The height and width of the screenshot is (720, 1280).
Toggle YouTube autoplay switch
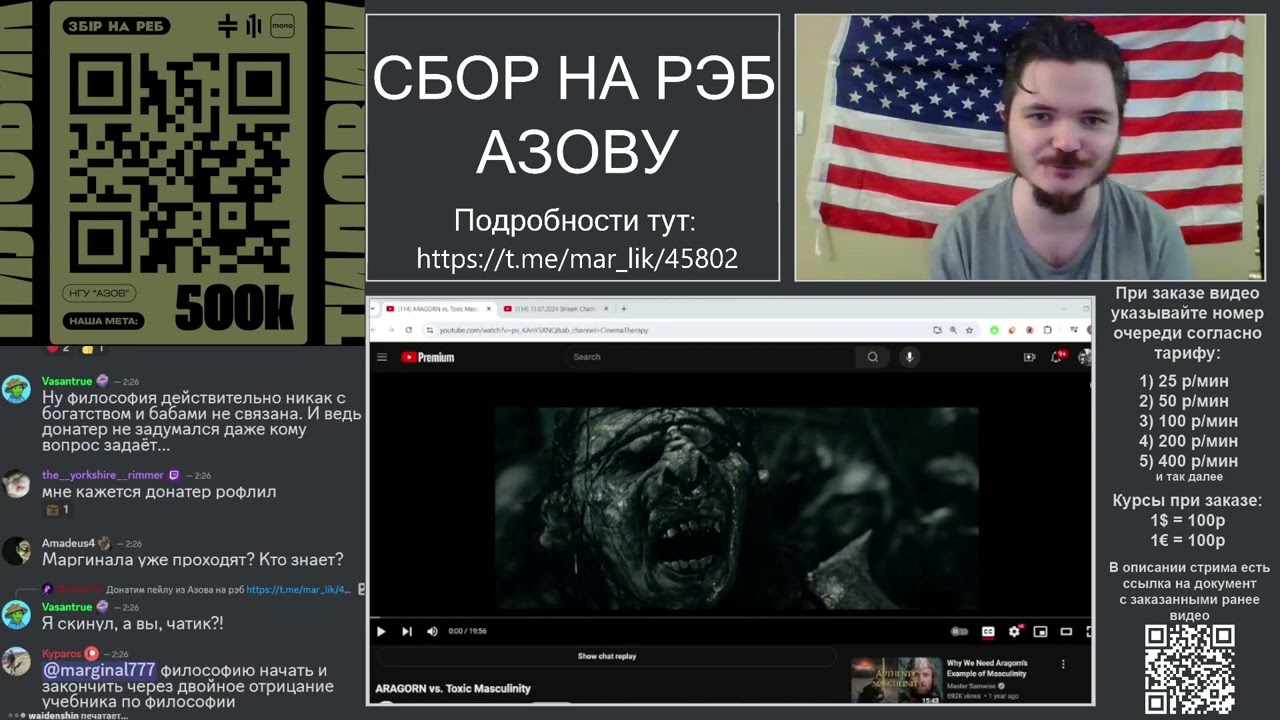pos(959,631)
